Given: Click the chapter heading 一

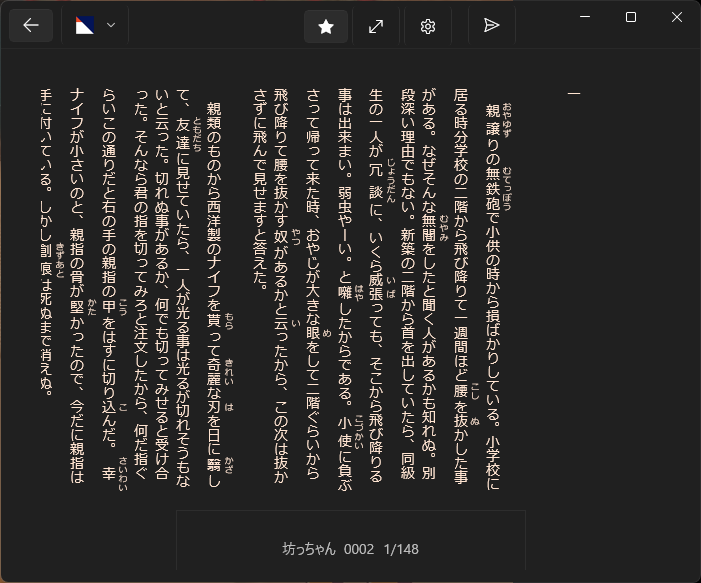Looking at the screenshot, I should pyautogui.click(x=574, y=93).
